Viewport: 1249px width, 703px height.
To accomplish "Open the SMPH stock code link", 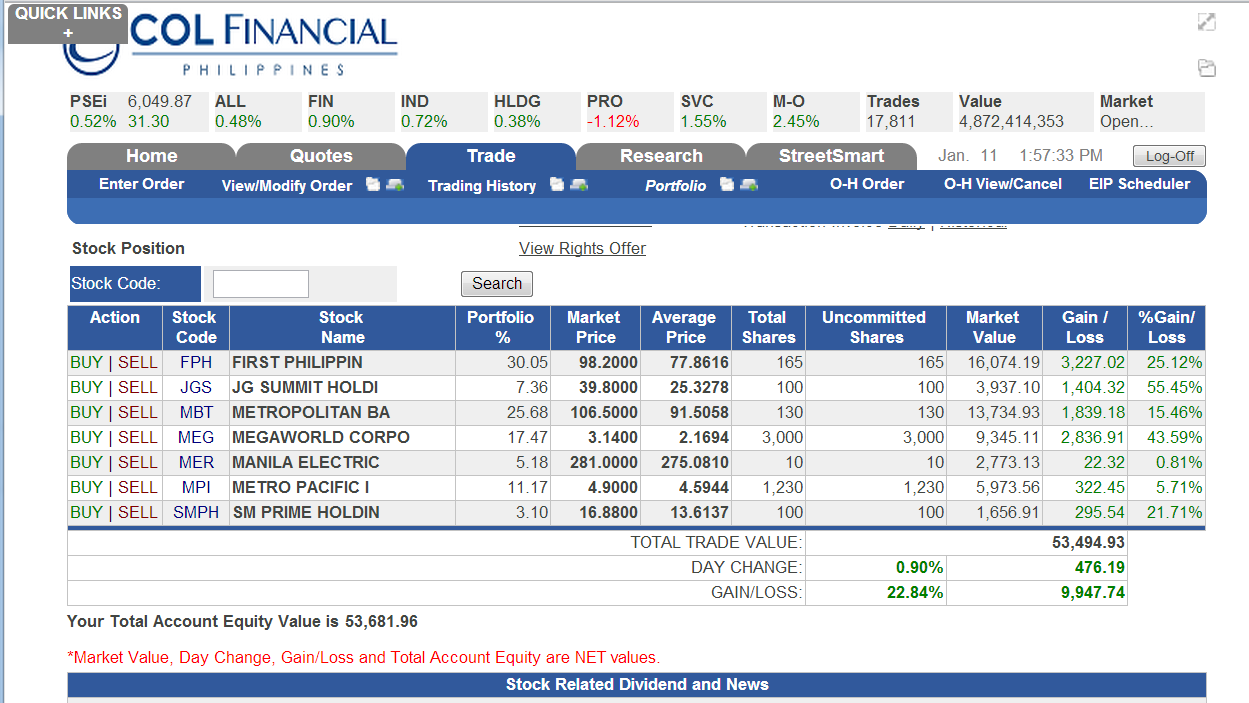I will (x=196, y=512).
